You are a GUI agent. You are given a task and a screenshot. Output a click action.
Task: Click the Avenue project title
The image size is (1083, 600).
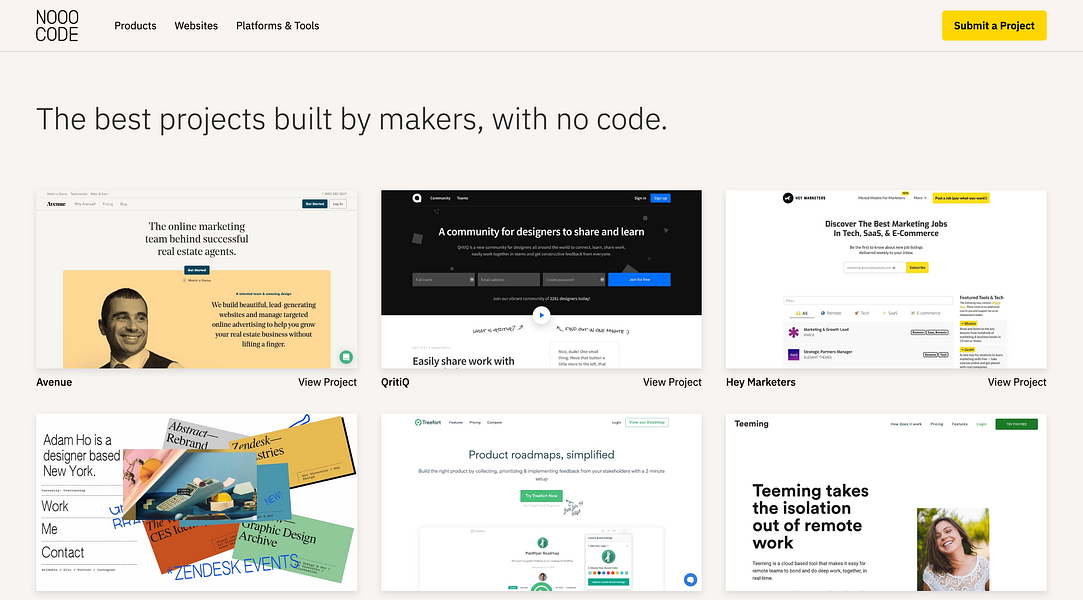coord(54,382)
